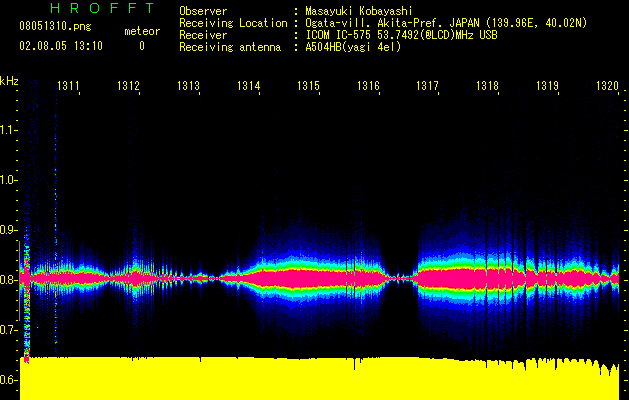Screen dimensions: 629x400
Task: Click the 1314 time axis marker
Action: pos(248,86)
